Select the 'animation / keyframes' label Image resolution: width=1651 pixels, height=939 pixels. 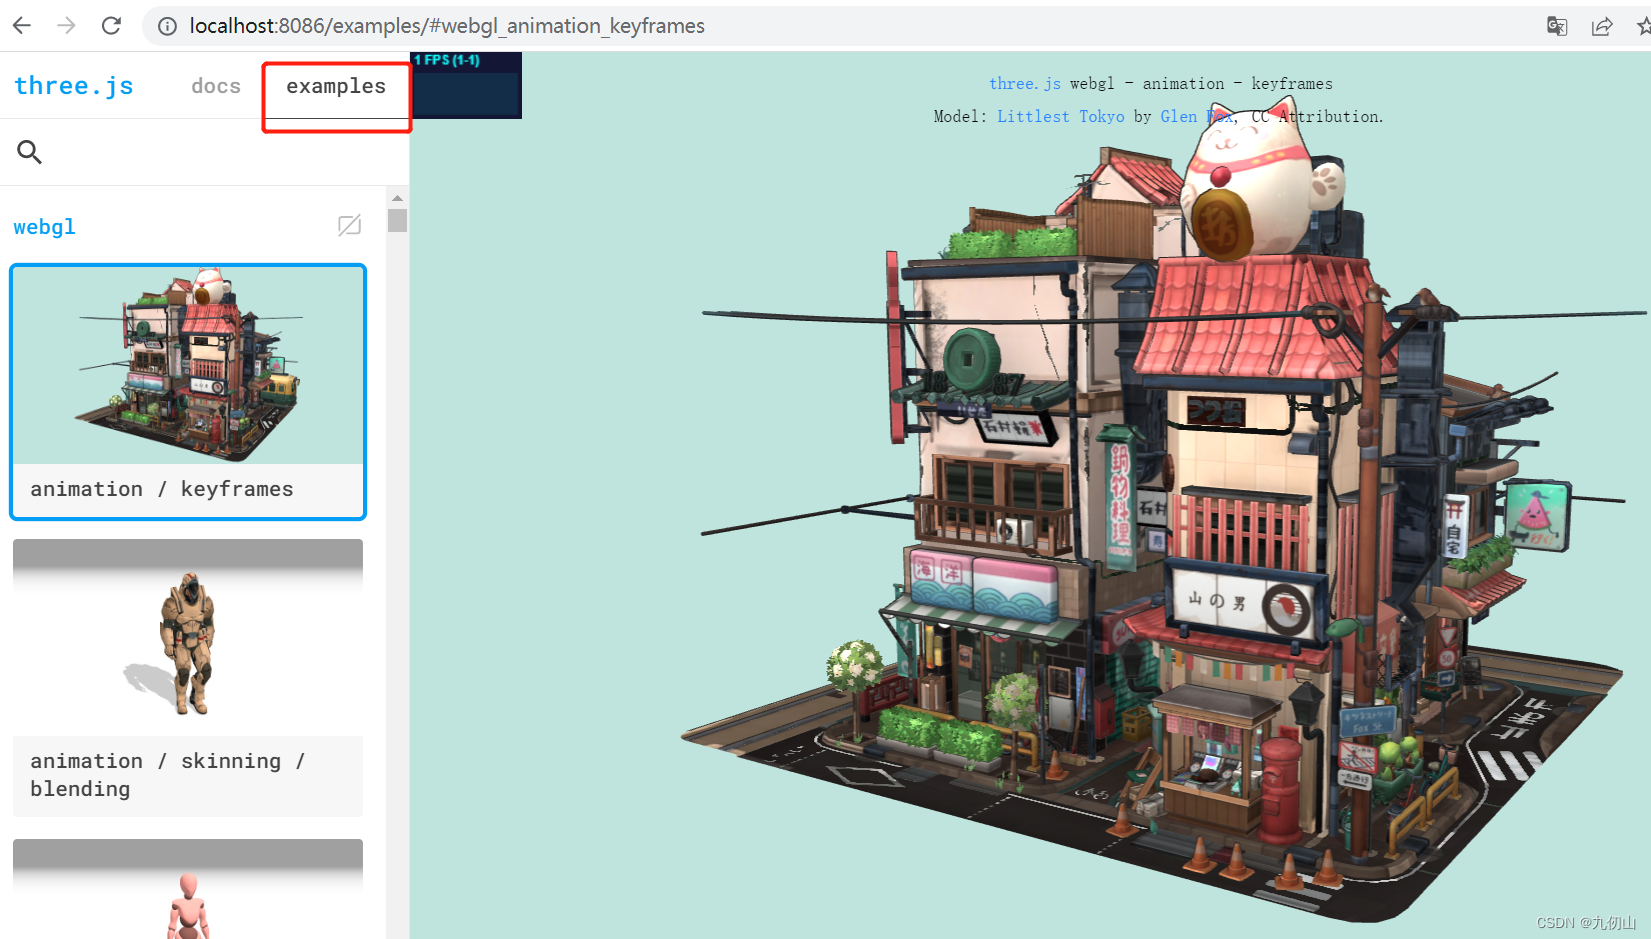[x=162, y=489]
